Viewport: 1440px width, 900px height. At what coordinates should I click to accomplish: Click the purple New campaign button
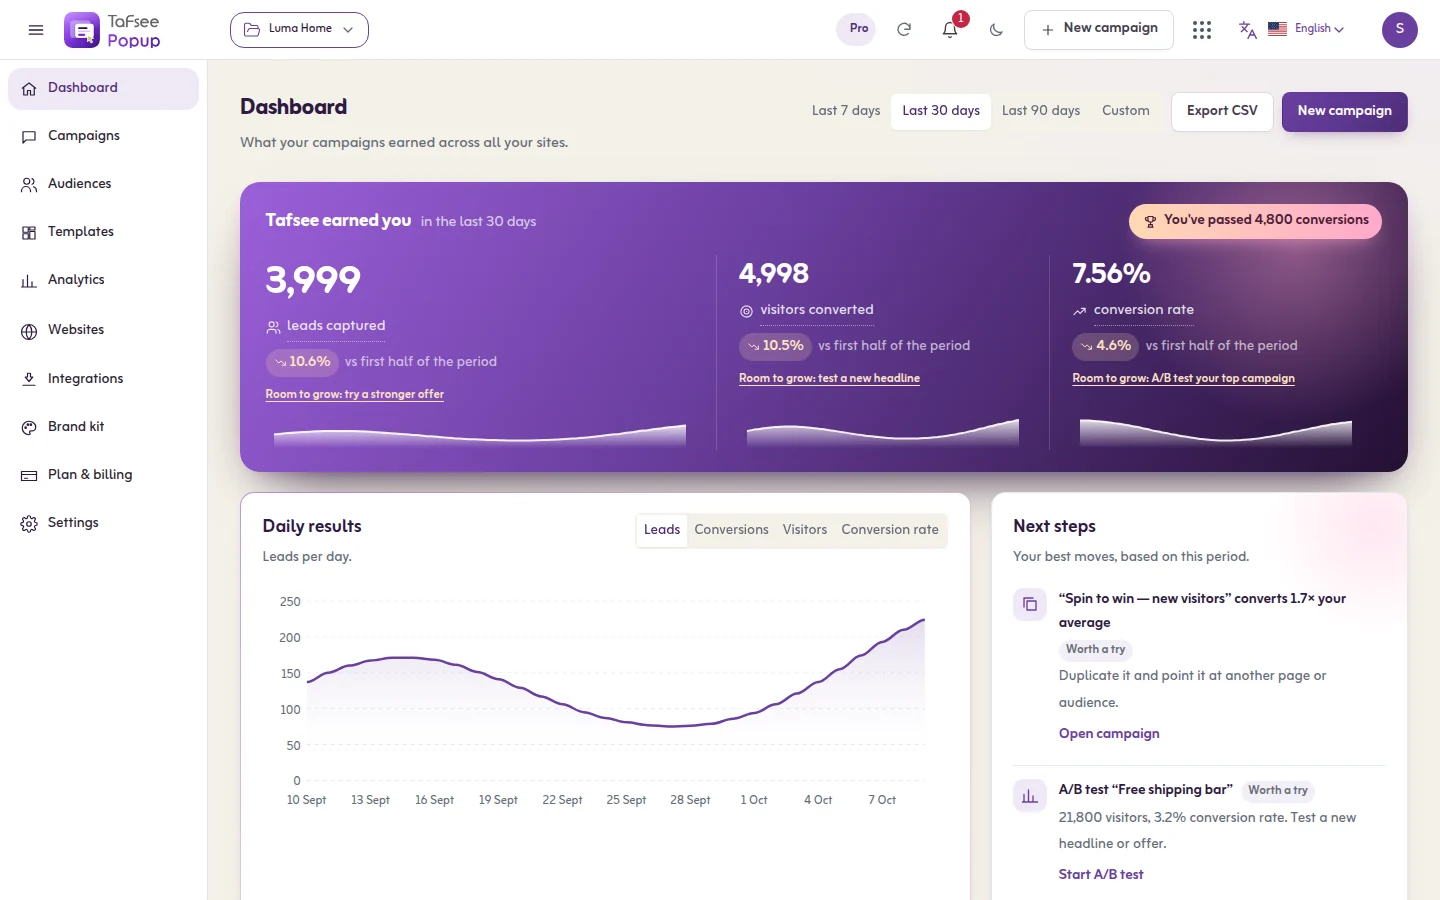pos(1345,111)
